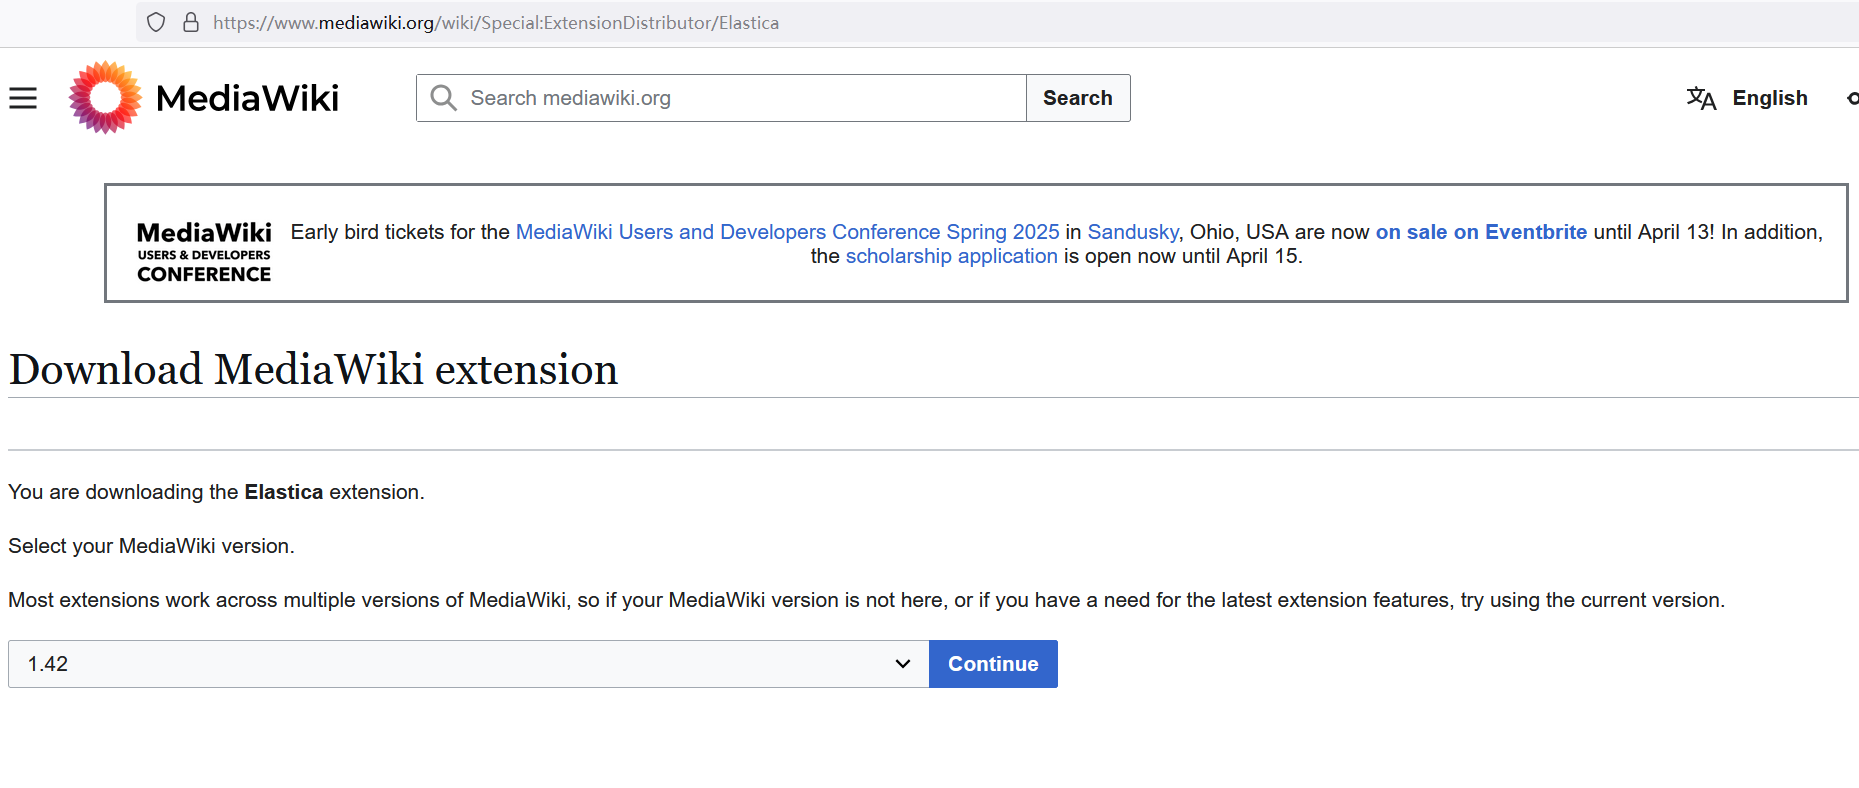The height and width of the screenshot is (788, 1859).
Task: Click the Search button
Action: 1078,98
